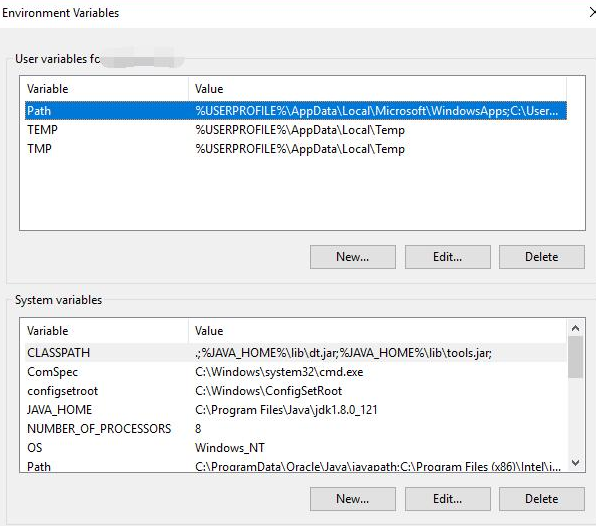Select NUMBER_OF_PROCESSORS system variable

pyautogui.click(x=296, y=429)
